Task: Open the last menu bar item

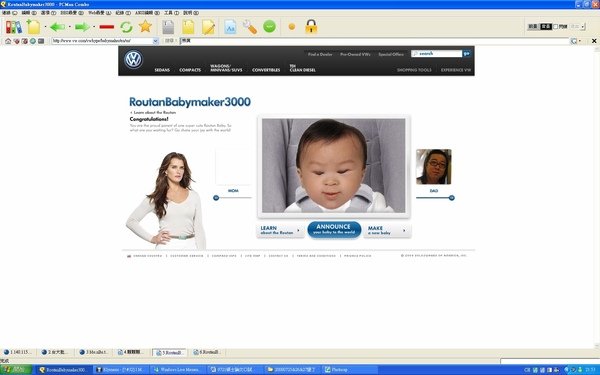Action: (x=191, y=13)
